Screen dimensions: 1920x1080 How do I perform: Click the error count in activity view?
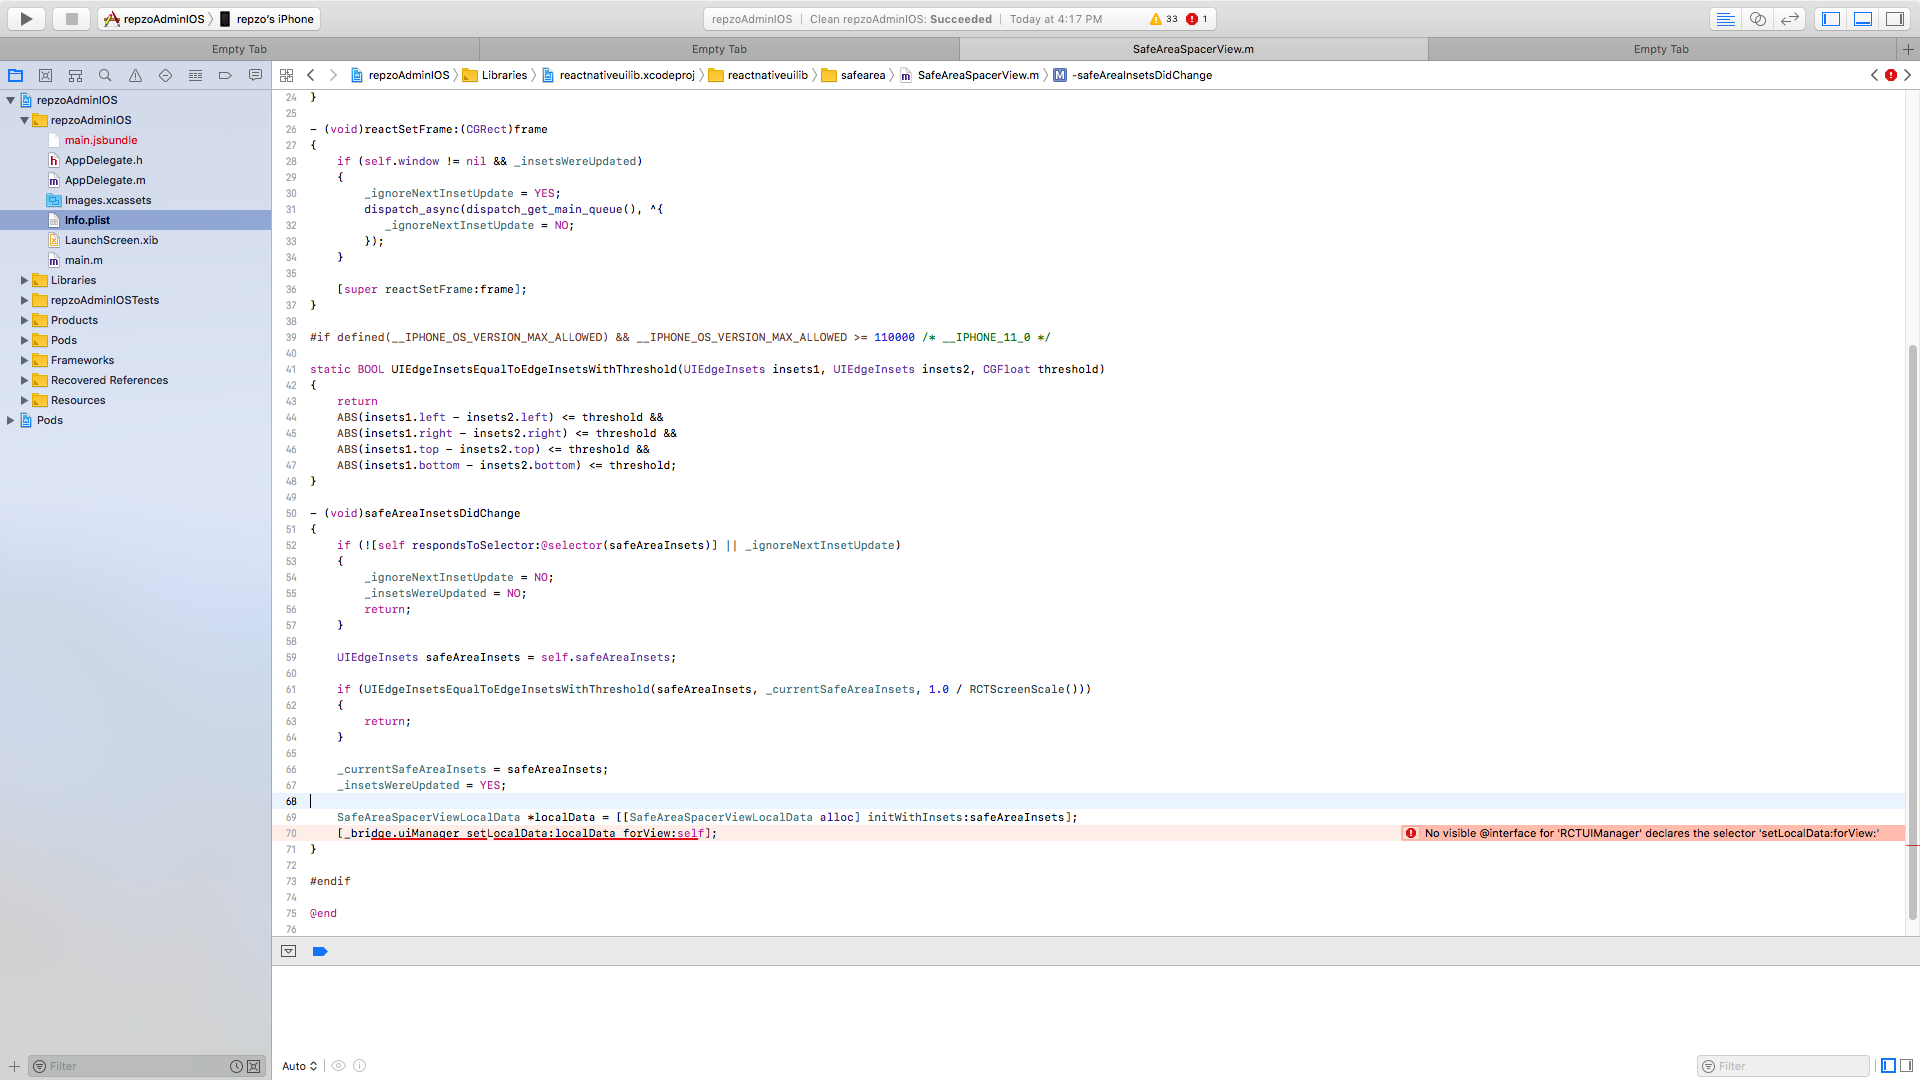click(1198, 18)
